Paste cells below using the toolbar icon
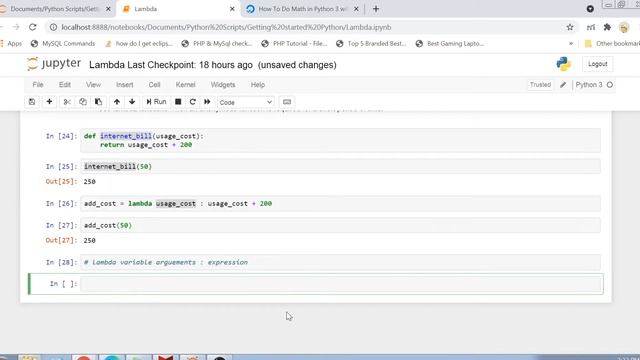 point(98,102)
